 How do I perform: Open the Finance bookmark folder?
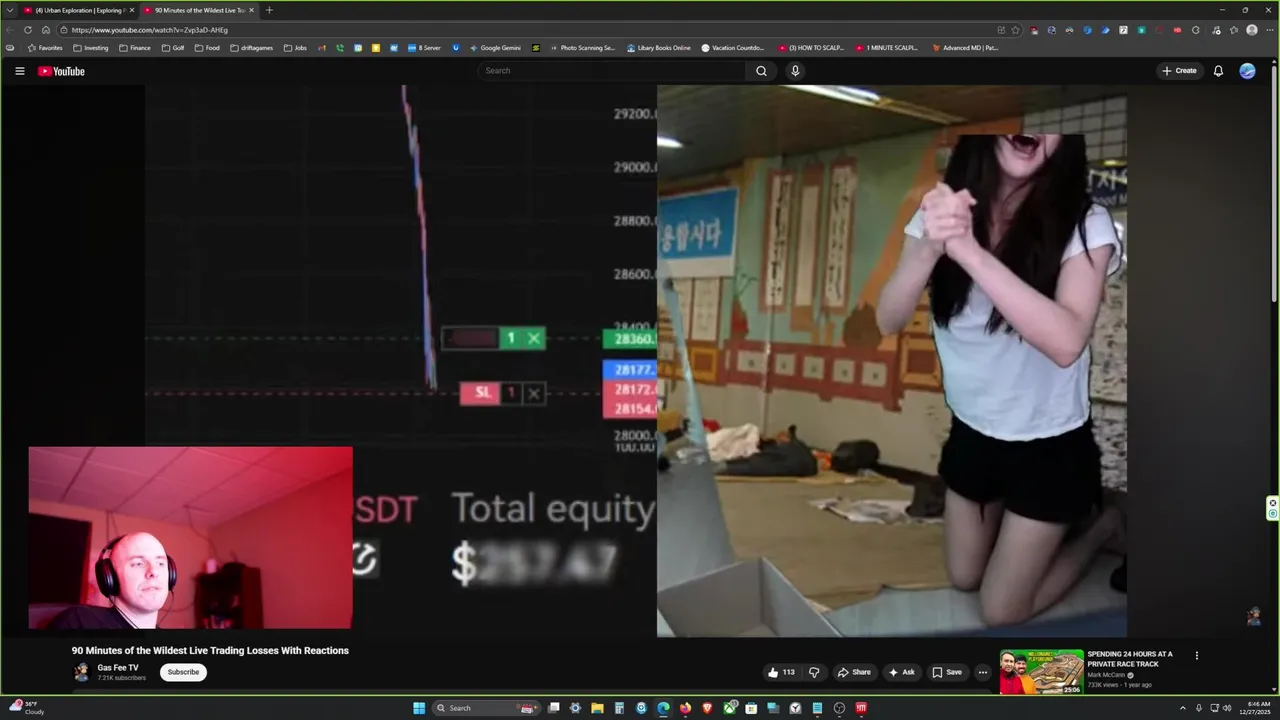coord(135,48)
